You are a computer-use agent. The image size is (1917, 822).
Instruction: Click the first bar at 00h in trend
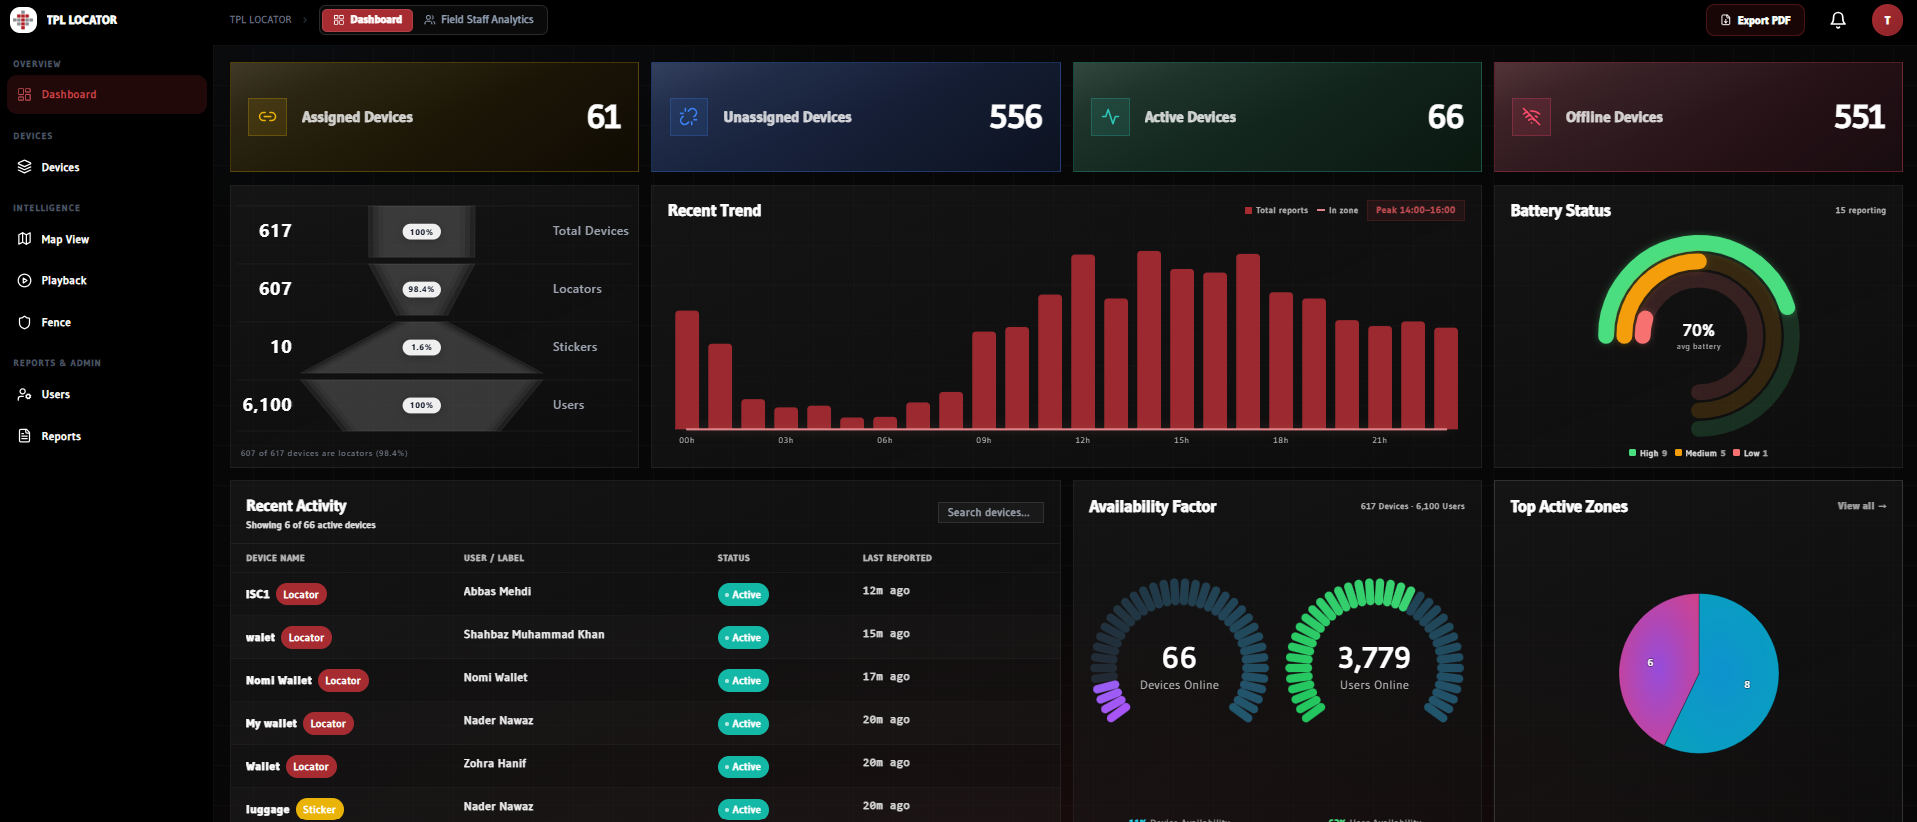pos(687,370)
